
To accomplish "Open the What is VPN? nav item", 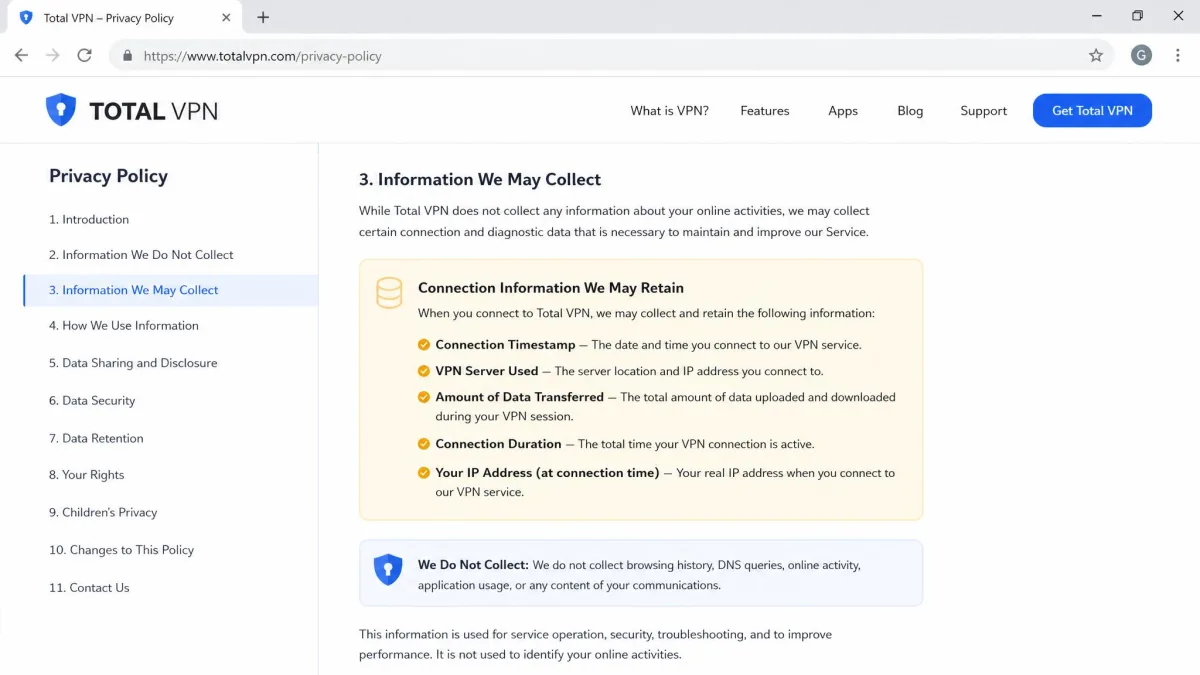I will 669,111.
